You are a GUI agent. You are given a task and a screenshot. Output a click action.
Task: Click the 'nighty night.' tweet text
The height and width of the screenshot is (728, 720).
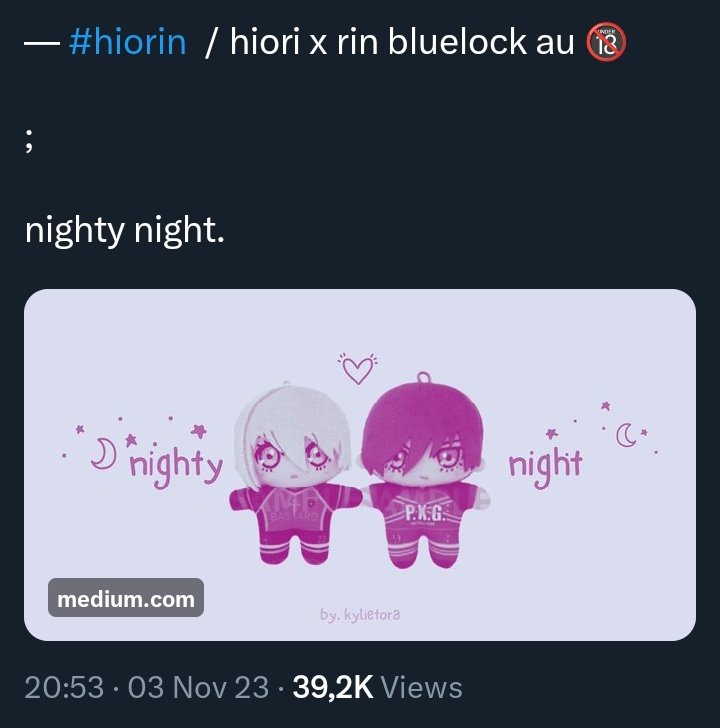click(125, 231)
